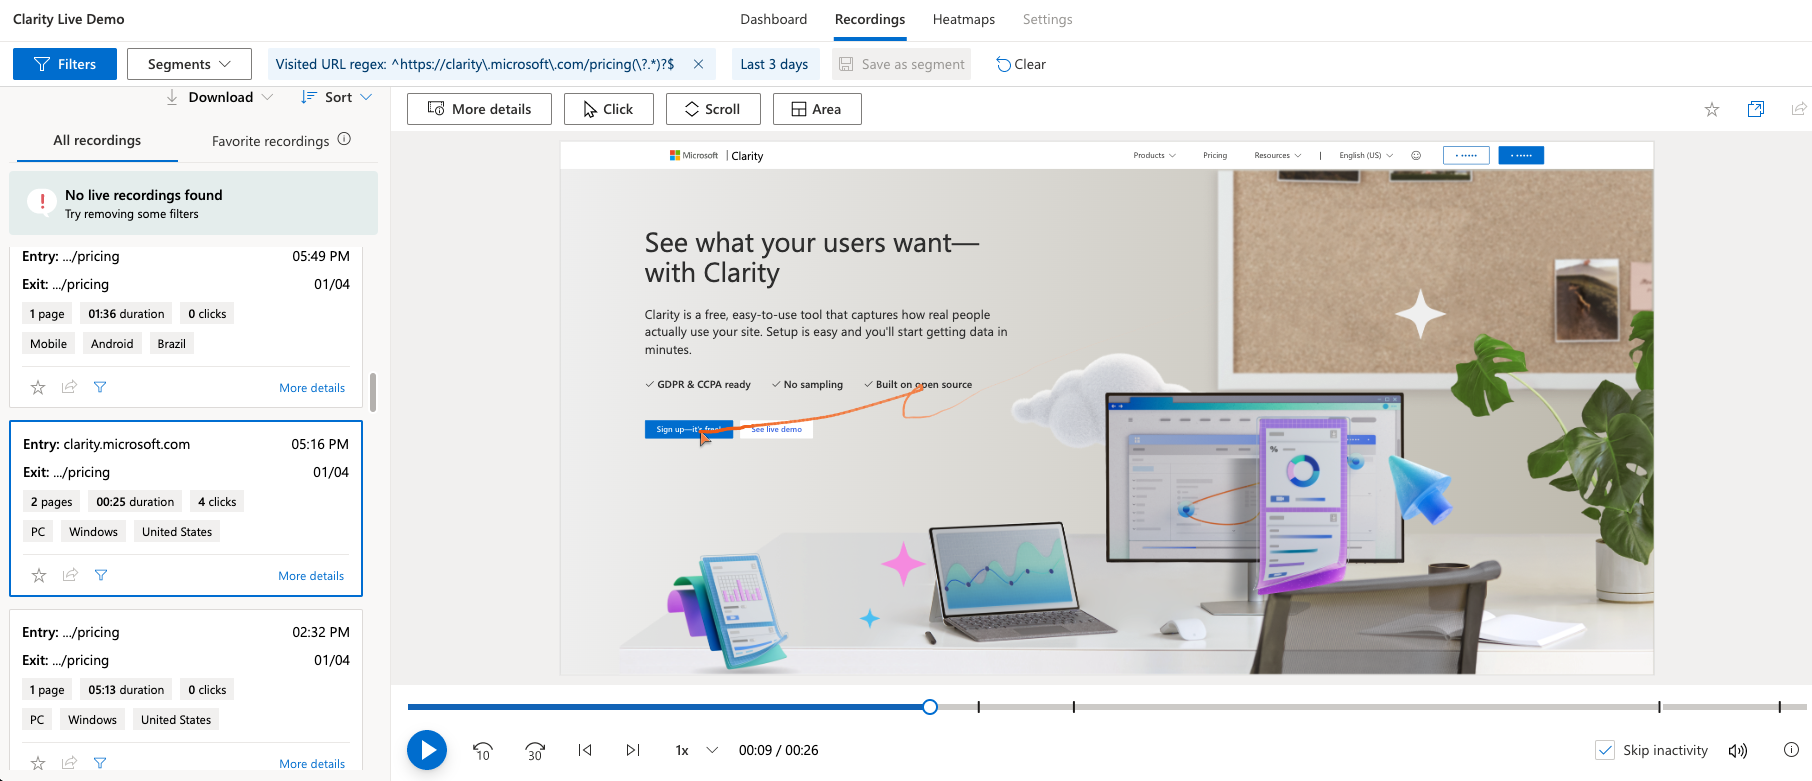Expand Products menu in recorded page
Image resolution: width=1812 pixels, height=781 pixels.
[x=1154, y=155]
